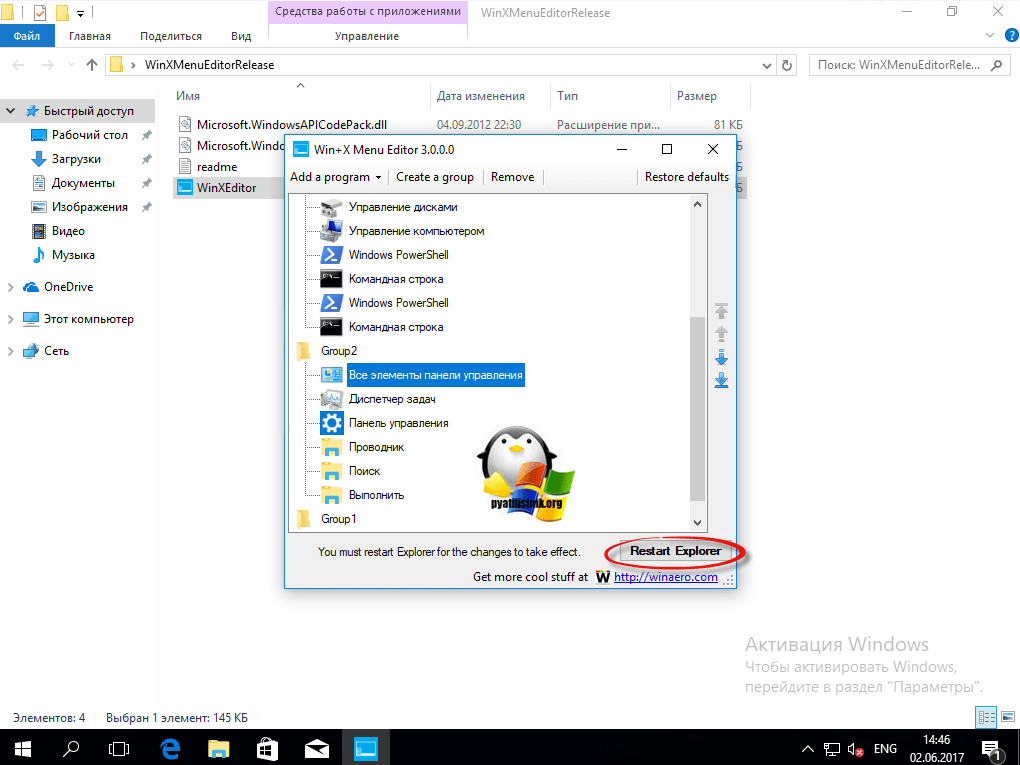Open Windows Store from the taskbar

[268, 747]
